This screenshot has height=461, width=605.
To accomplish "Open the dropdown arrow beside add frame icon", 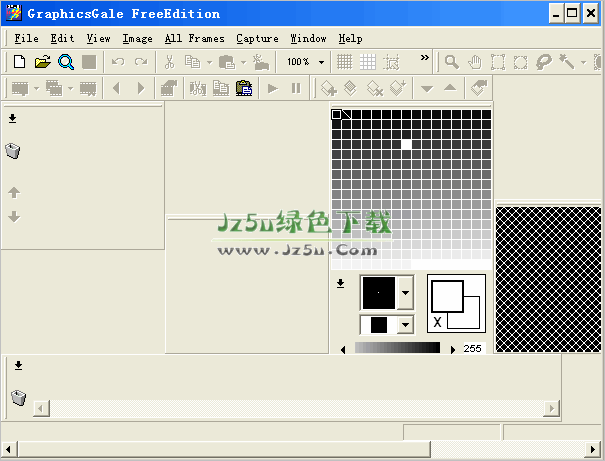I will [x=36, y=89].
